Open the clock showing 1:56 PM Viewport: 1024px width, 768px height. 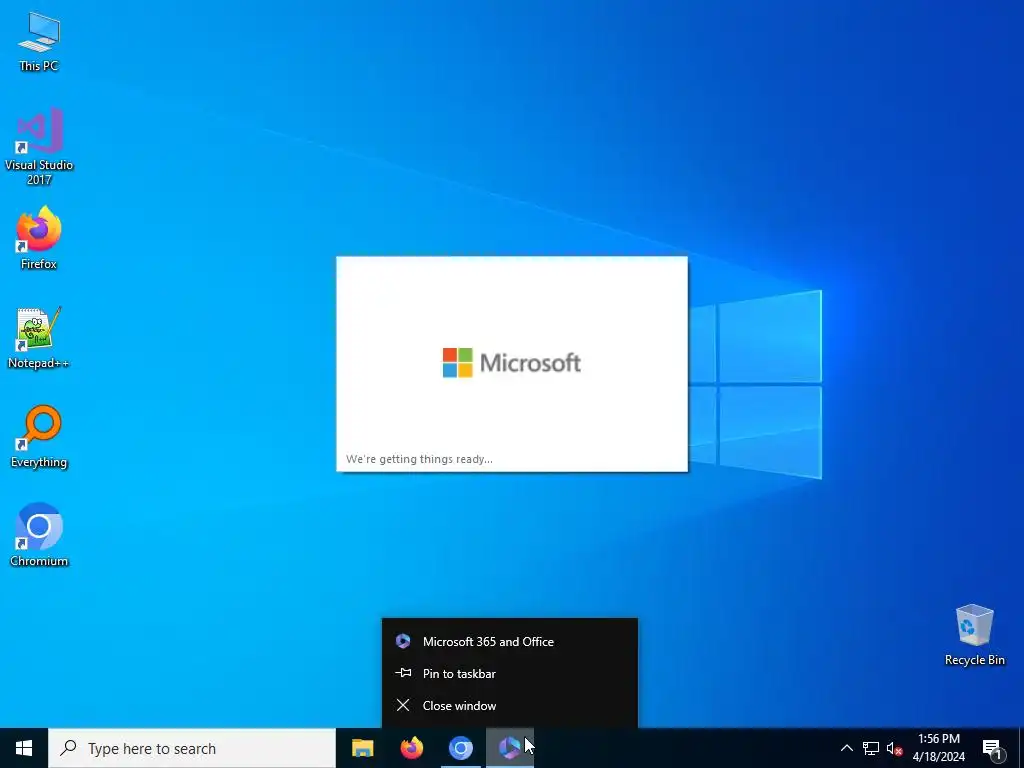pos(939,748)
